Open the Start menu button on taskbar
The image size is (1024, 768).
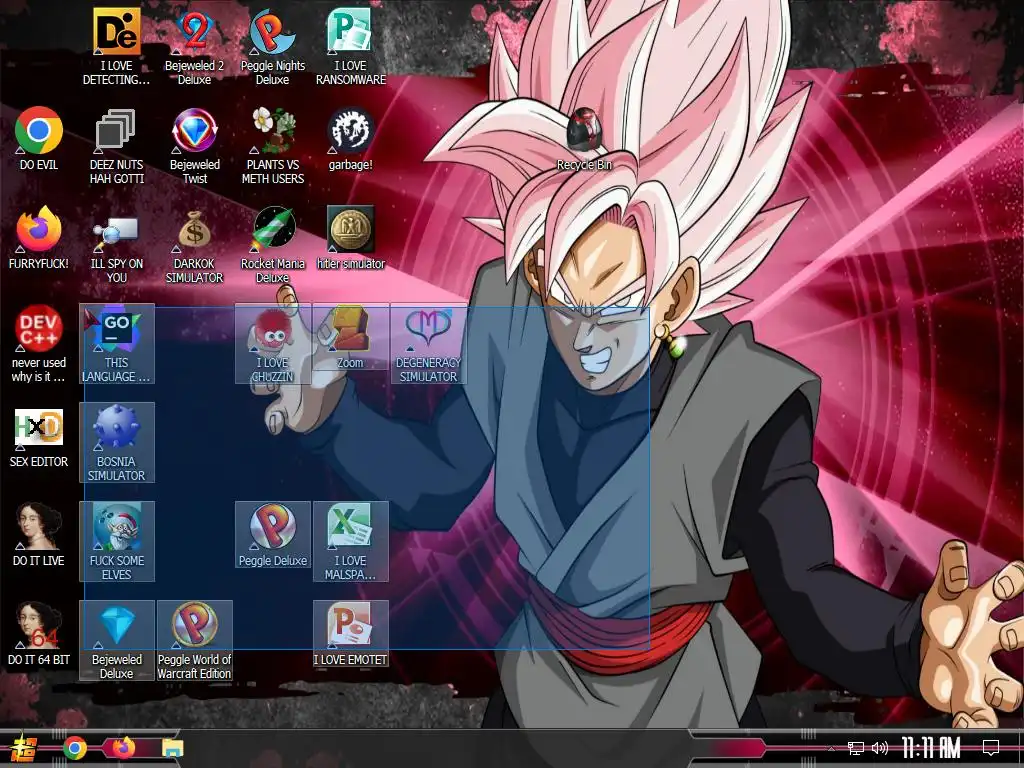(x=24, y=748)
